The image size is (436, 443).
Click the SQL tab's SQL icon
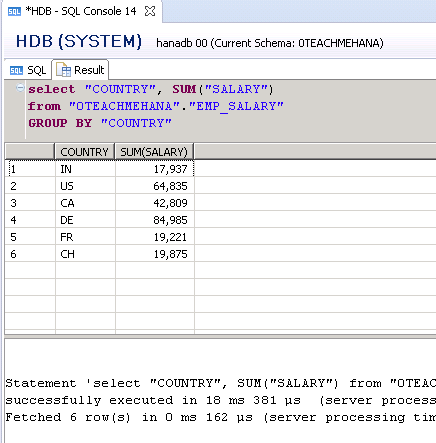pyautogui.click(x=16, y=70)
